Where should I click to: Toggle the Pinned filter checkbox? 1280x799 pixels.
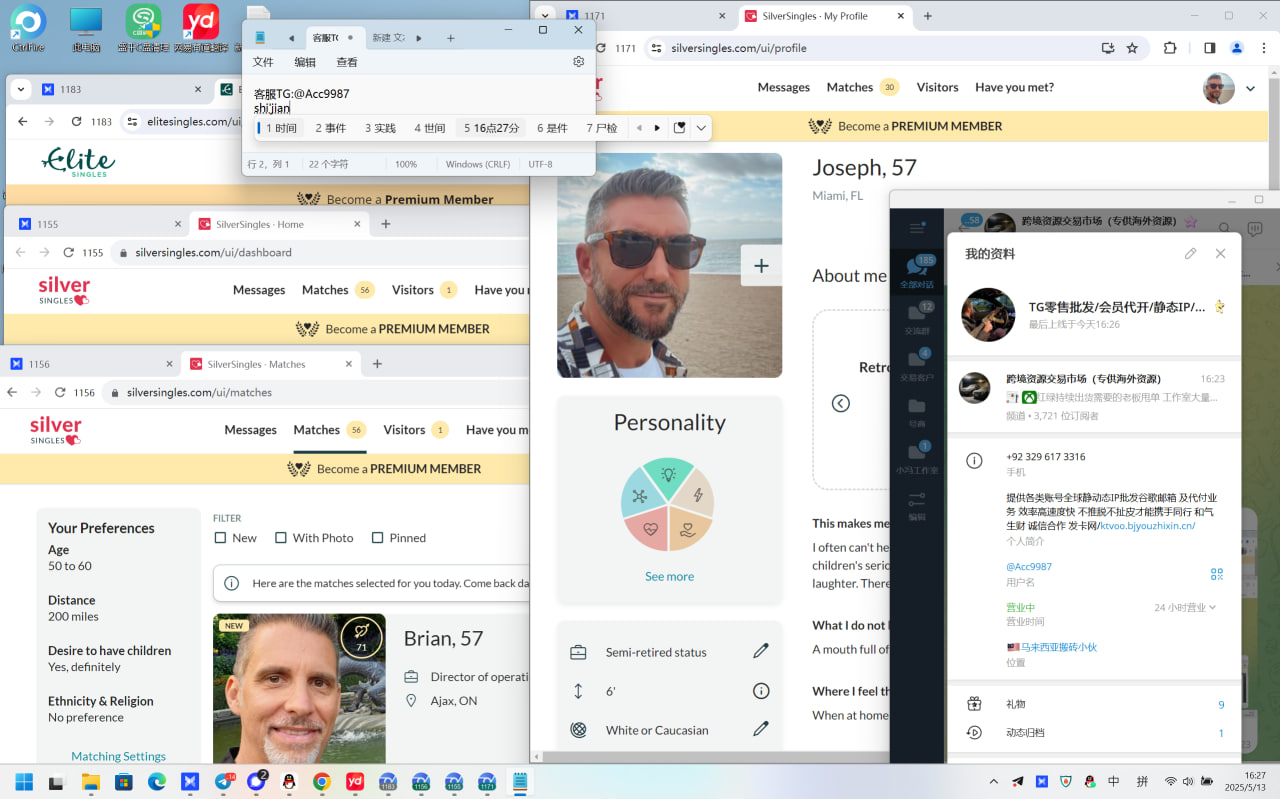click(x=377, y=538)
